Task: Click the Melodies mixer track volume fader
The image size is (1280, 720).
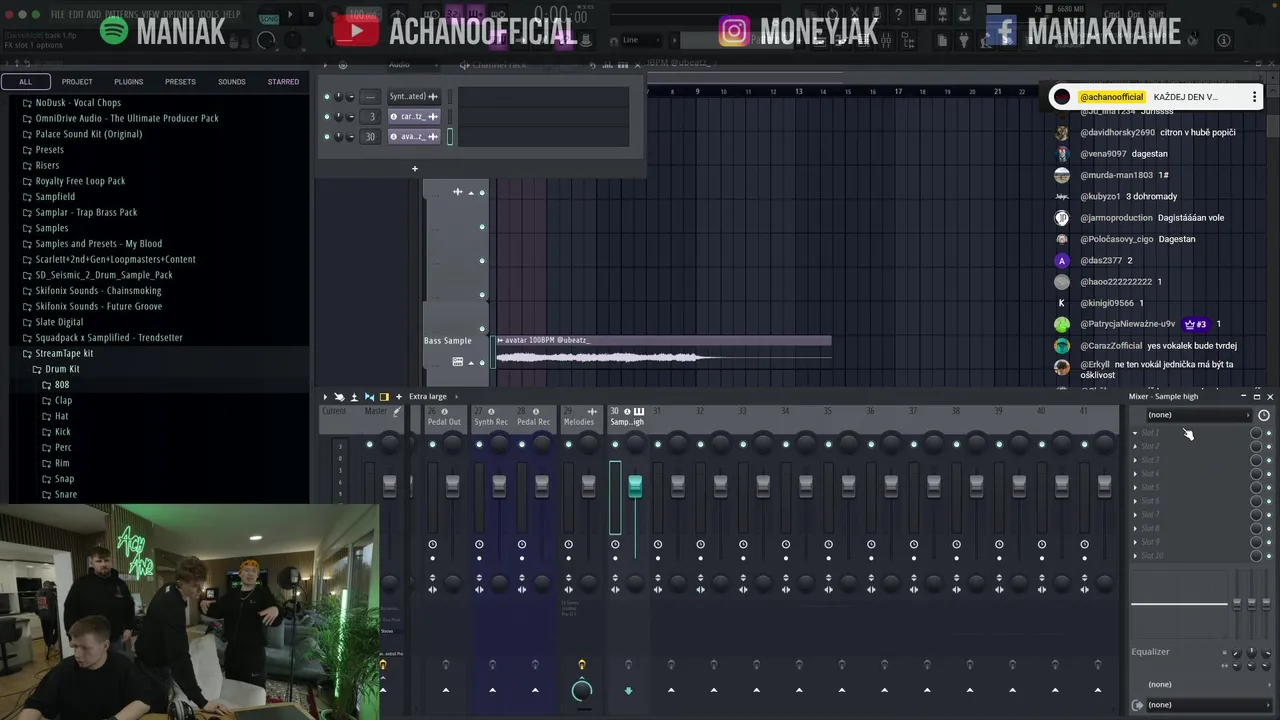Action: coord(588,485)
